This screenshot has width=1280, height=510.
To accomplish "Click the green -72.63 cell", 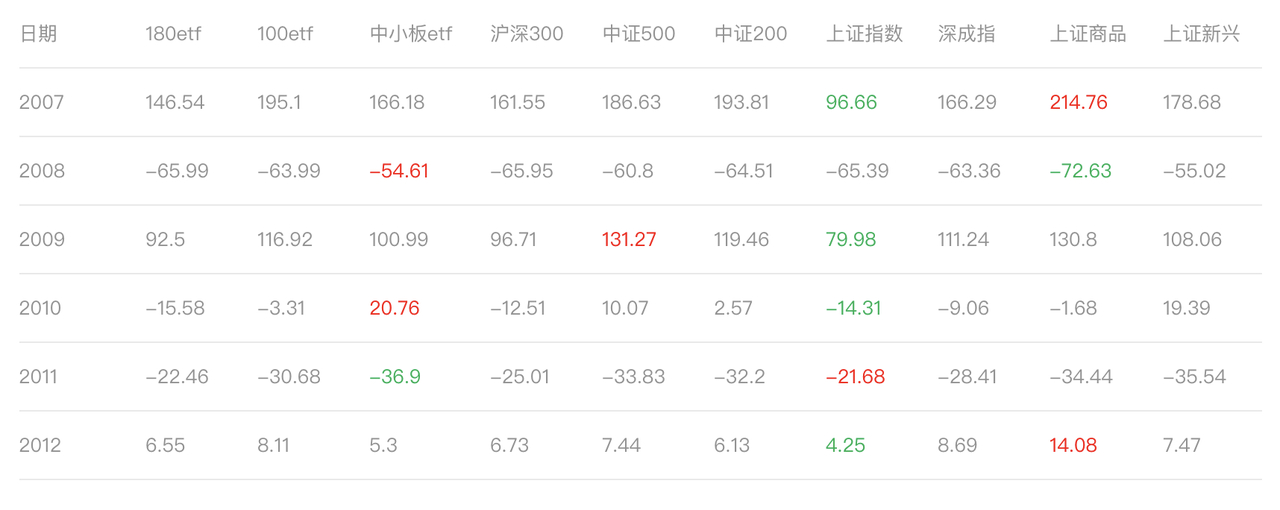I will coord(1080,171).
